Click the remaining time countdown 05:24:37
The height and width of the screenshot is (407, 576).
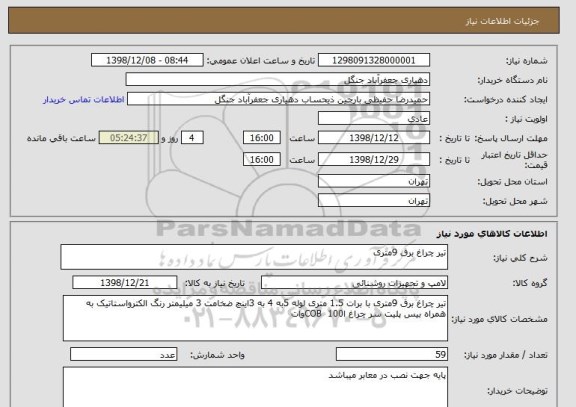129,138
